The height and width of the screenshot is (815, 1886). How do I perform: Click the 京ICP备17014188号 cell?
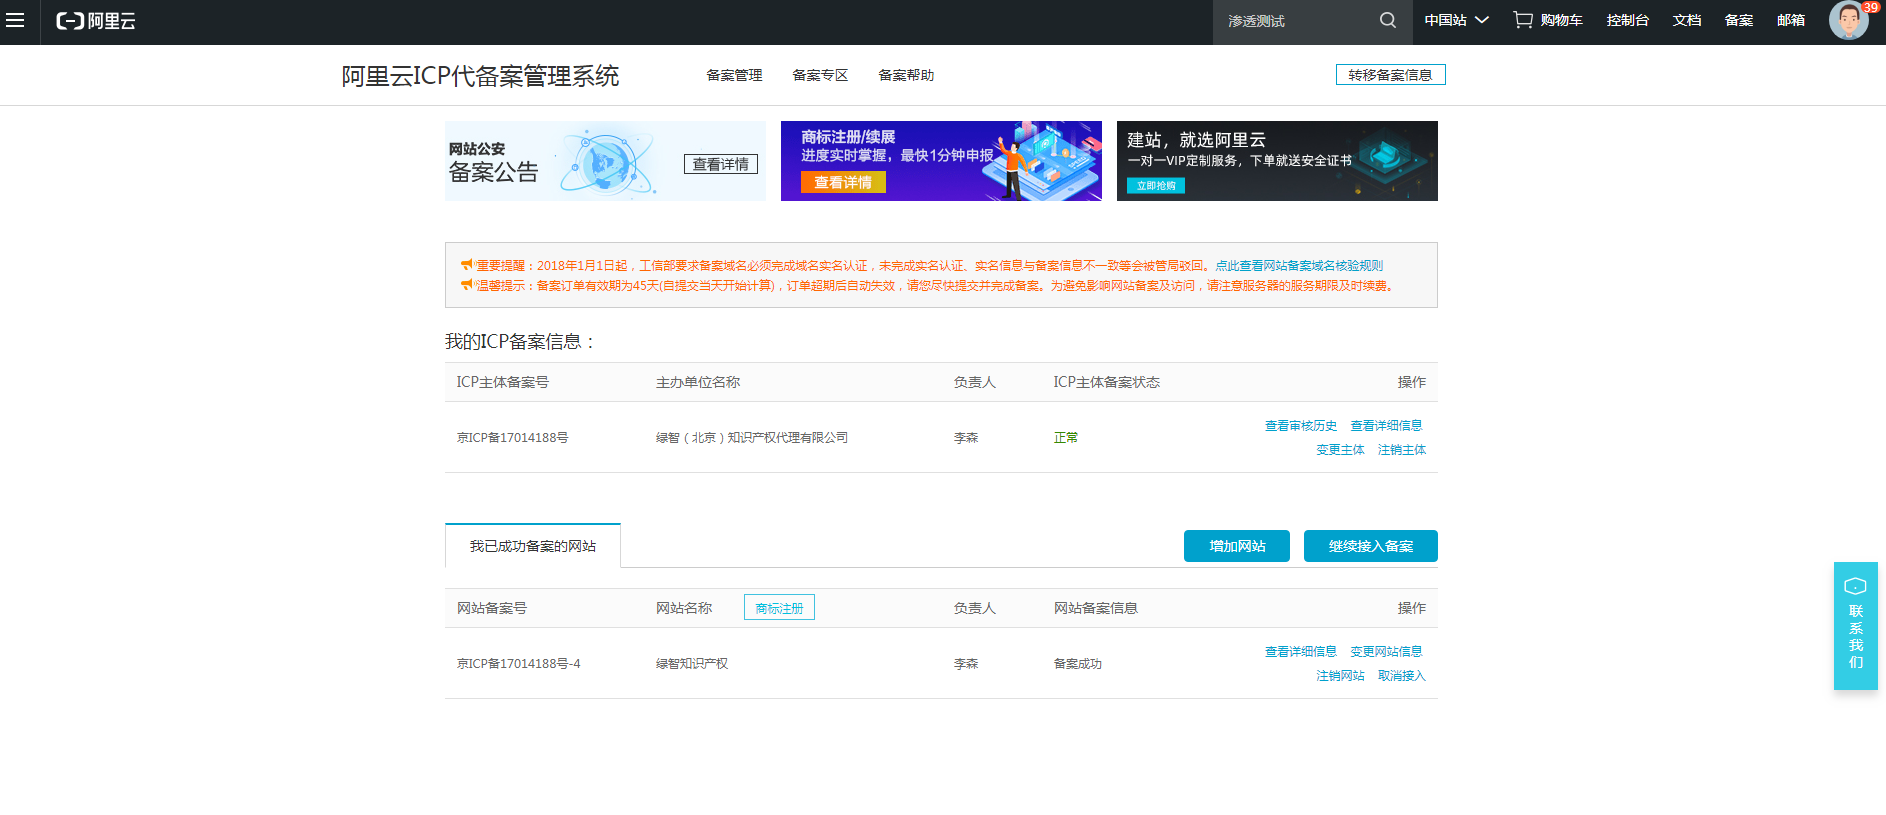click(513, 438)
